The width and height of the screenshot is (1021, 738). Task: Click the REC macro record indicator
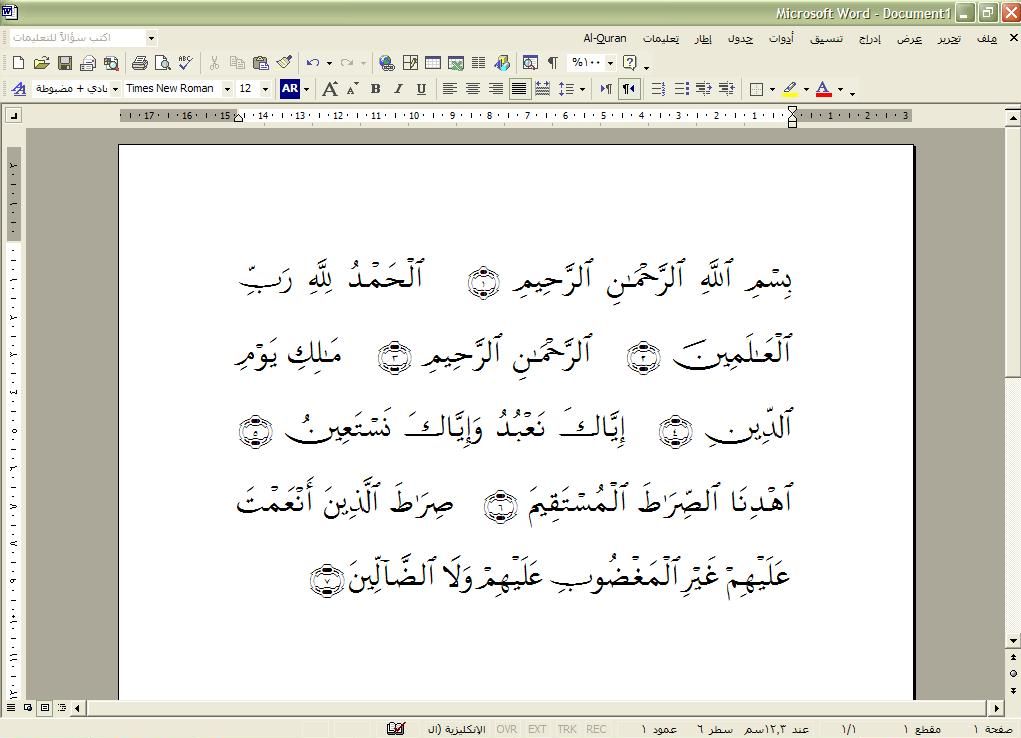click(596, 730)
